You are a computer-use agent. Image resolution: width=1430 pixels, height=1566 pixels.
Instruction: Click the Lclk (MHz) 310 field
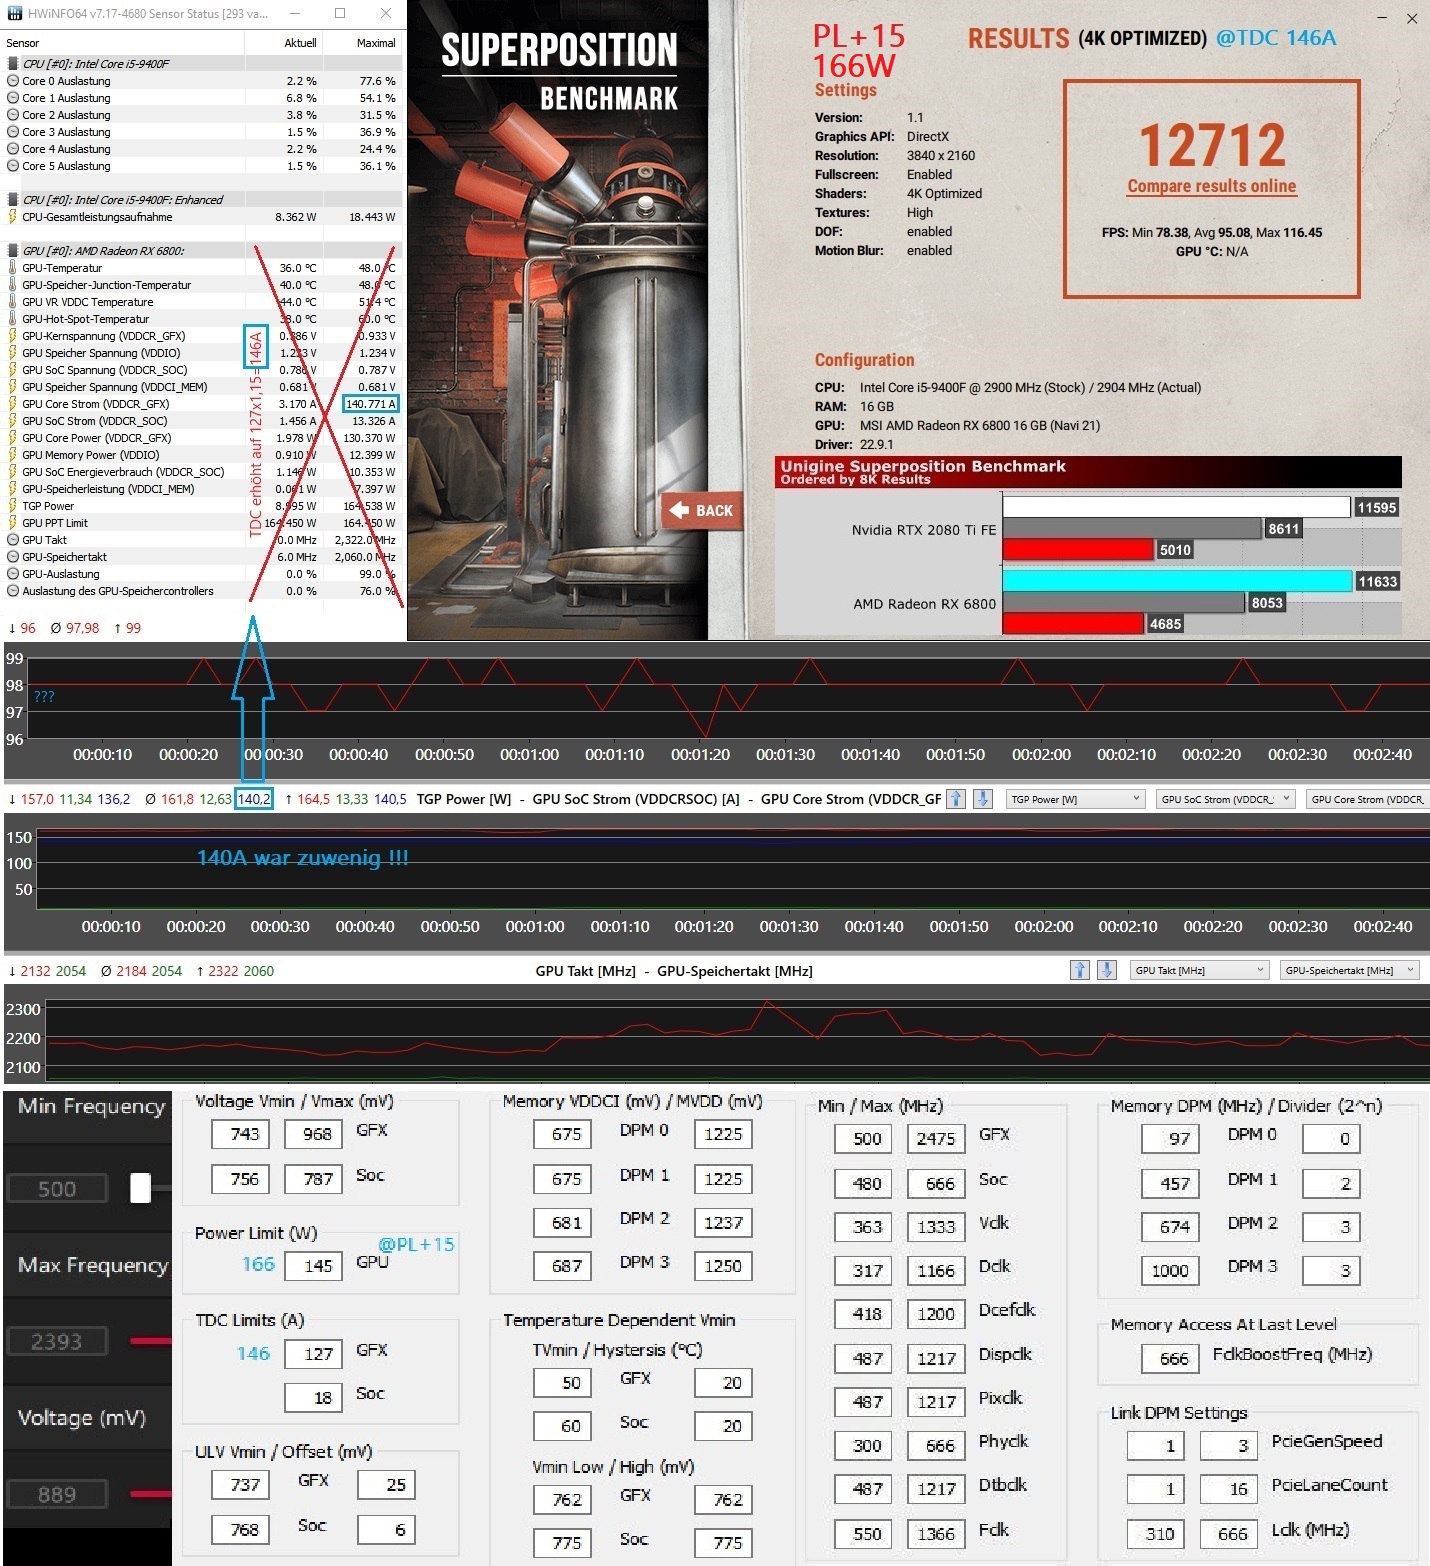tap(1157, 1534)
